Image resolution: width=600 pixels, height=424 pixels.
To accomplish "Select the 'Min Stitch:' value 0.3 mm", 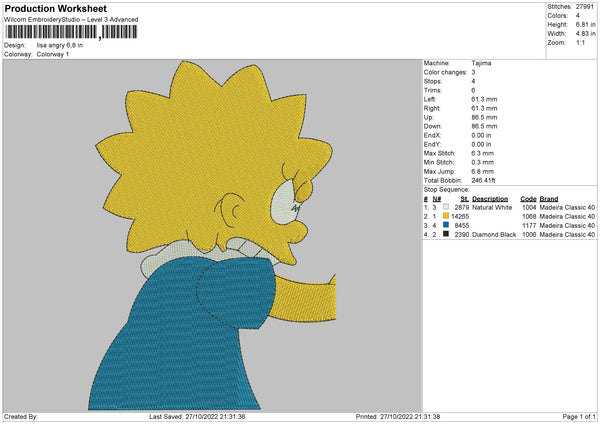I will point(483,162).
